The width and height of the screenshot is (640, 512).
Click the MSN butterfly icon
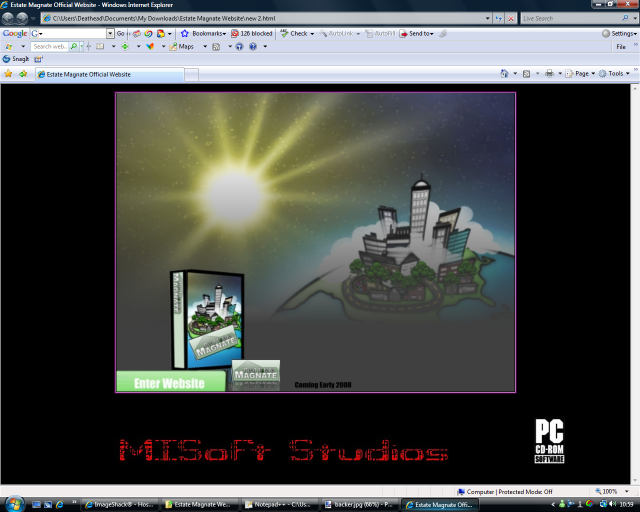click(x=150, y=47)
